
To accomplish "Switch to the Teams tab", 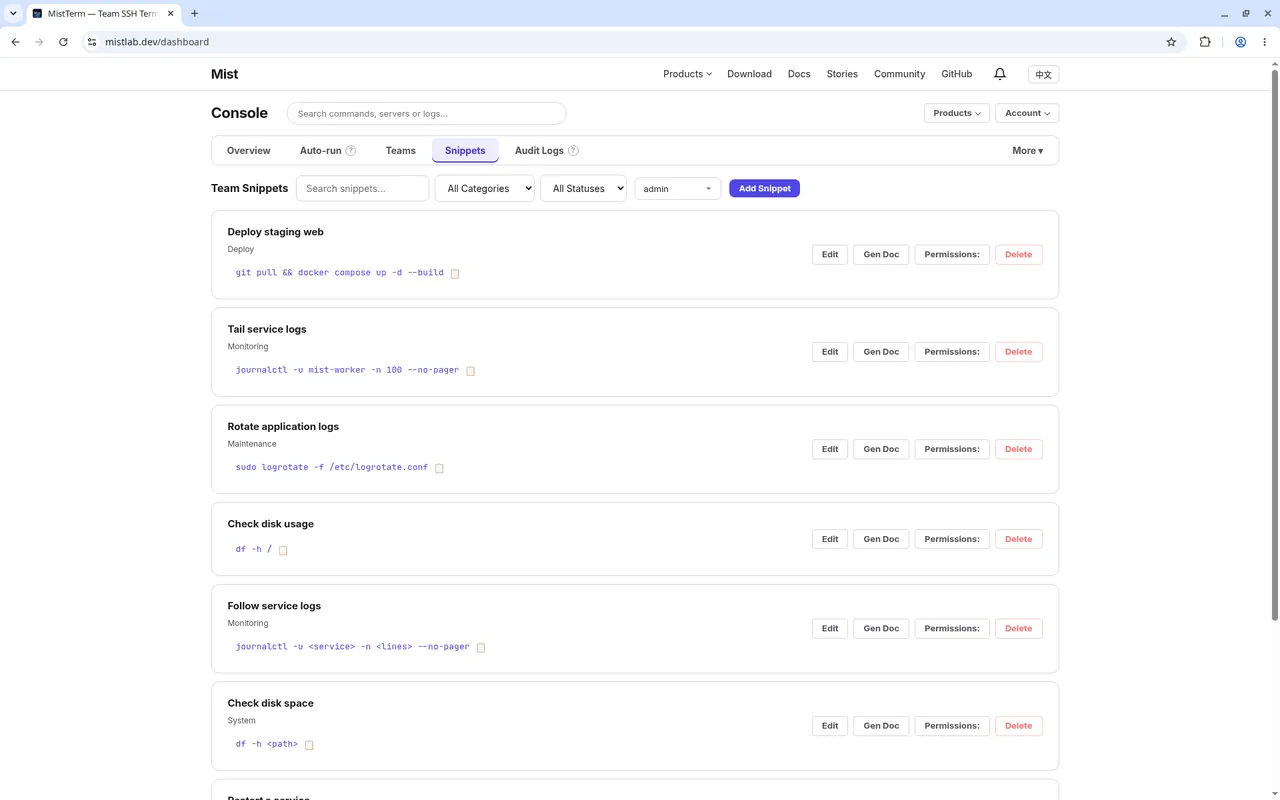I will (400, 151).
